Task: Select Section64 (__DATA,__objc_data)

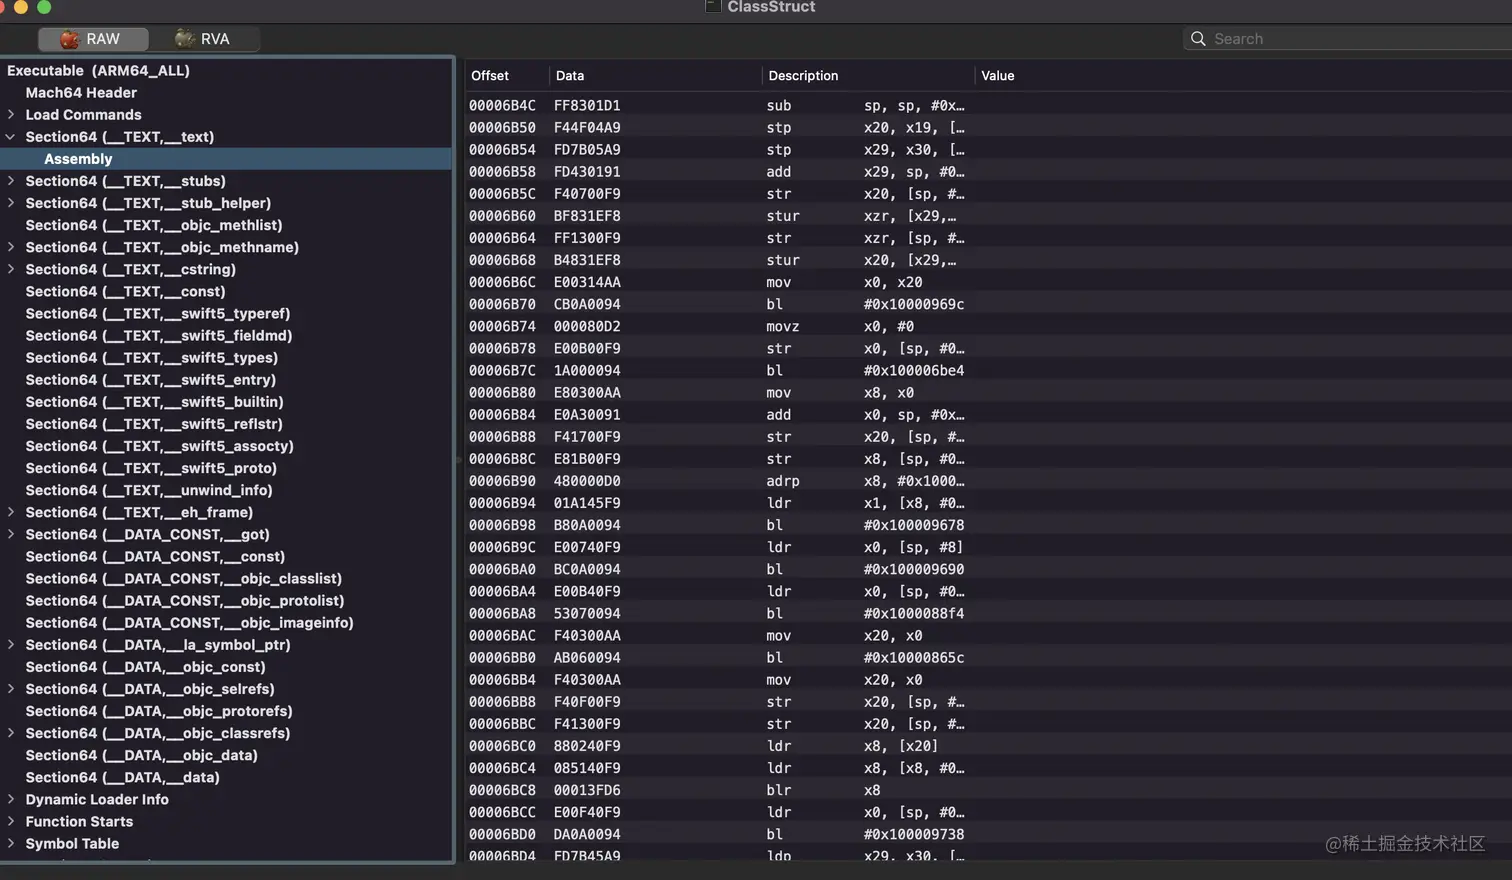Action: point(142,755)
